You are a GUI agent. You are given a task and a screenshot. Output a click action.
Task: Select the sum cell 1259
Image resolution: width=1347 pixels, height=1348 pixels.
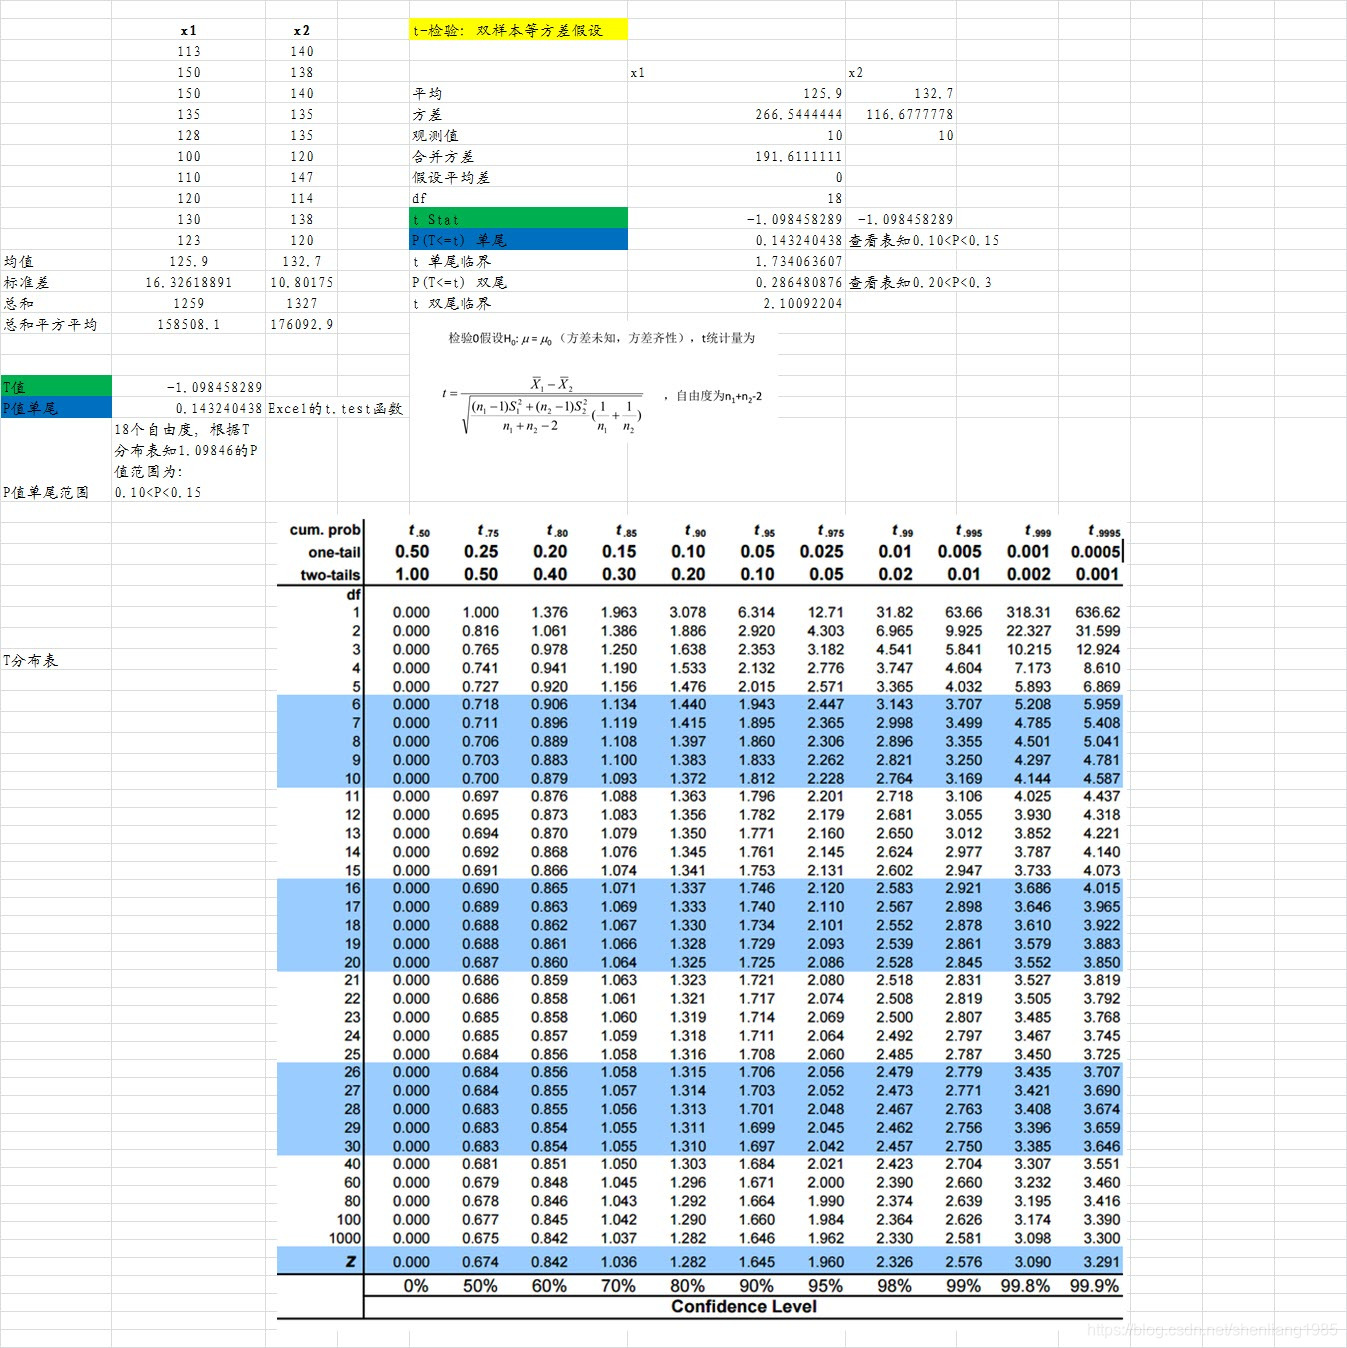(x=189, y=303)
